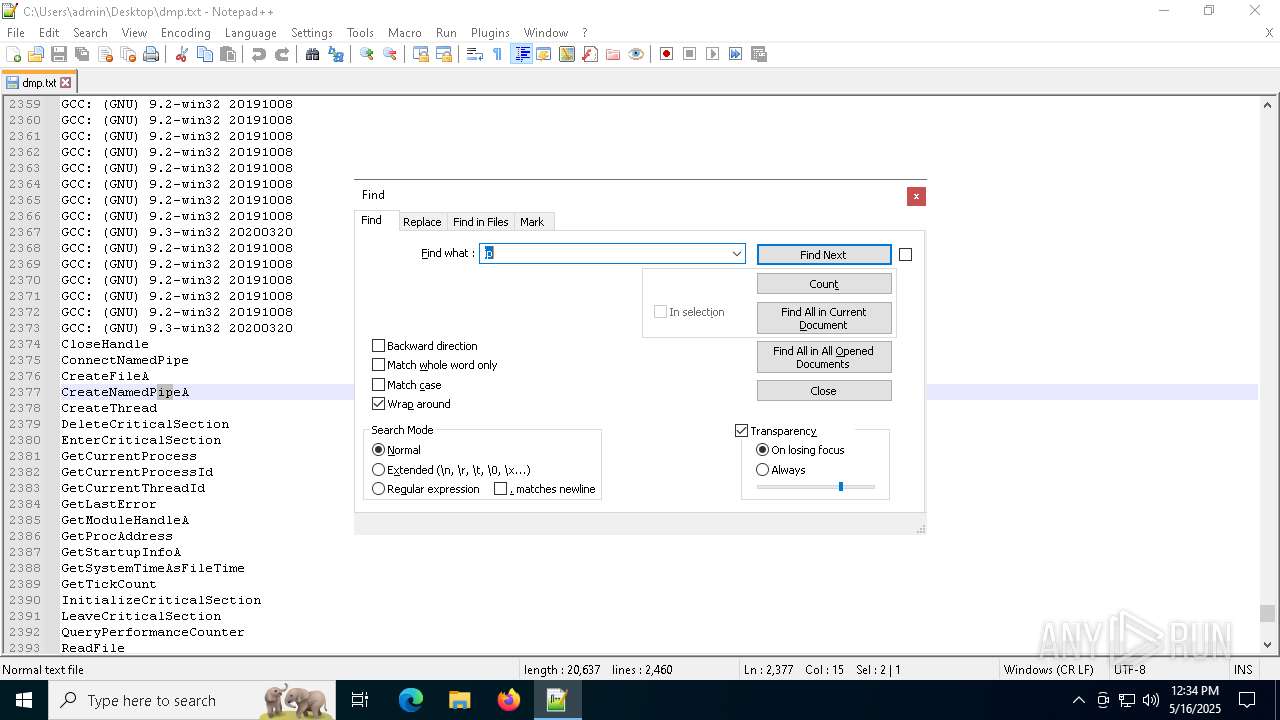1280x720 pixels.
Task: Start macro recording with red dot icon
Action: coord(667,54)
